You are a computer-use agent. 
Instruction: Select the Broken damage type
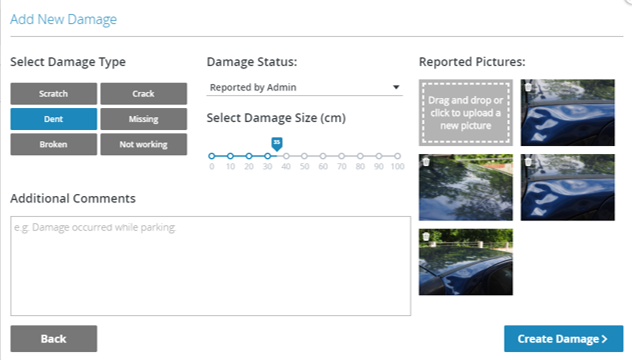coord(54,144)
